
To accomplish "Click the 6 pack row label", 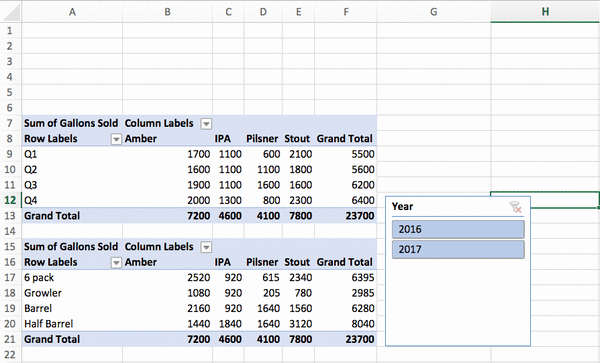I will point(39,278).
